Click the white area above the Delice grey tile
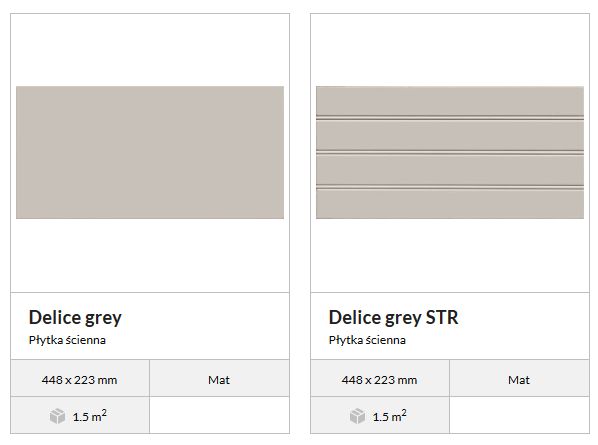The height and width of the screenshot is (445, 598). pos(150,50)
